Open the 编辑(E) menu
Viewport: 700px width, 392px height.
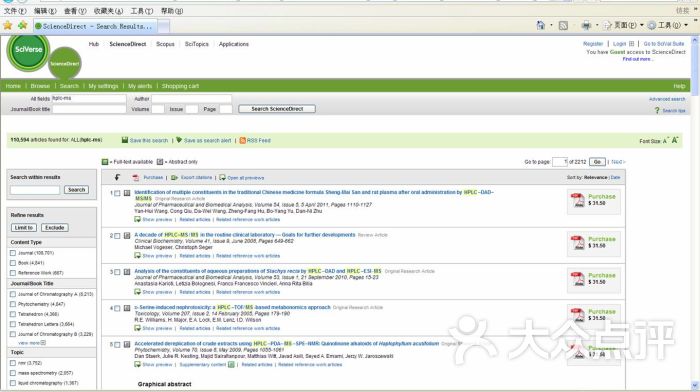45,11
